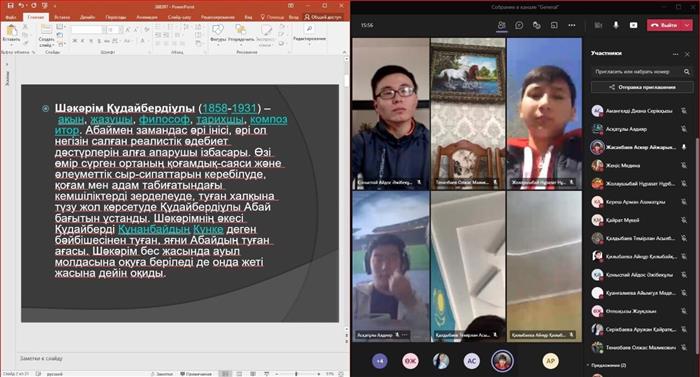The width and height of the screenshot is (700, 377).
Task: Open the participants panel icon in Teams toolbar
Action: pos(501,25)
